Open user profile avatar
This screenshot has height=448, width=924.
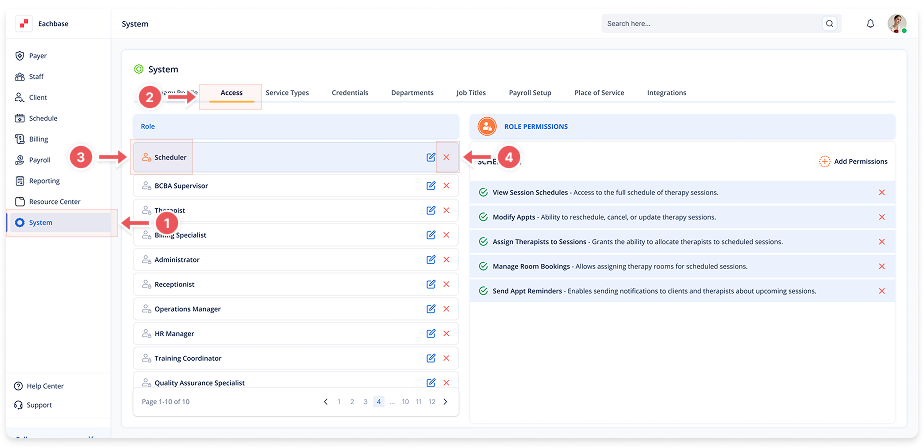897,23
